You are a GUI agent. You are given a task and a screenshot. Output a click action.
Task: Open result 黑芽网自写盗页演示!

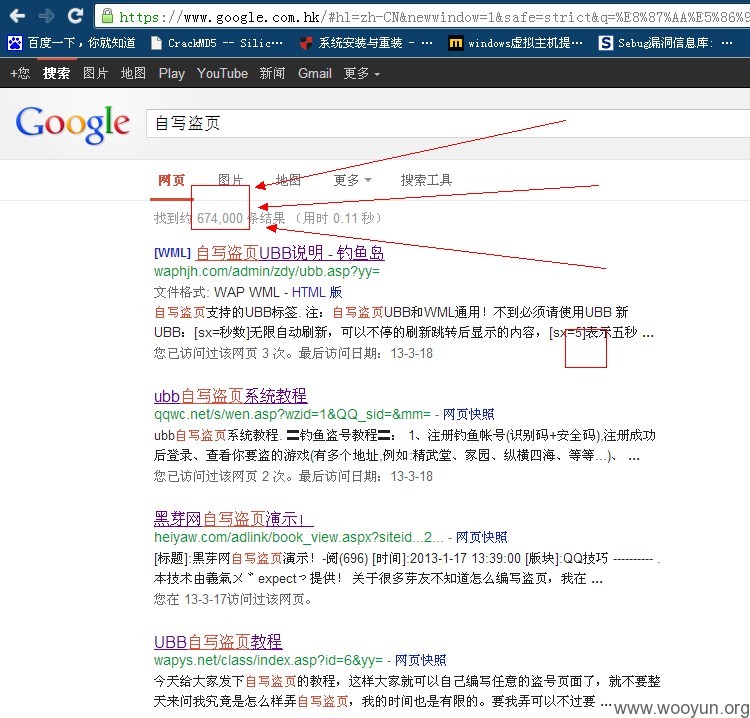[233, 519]
